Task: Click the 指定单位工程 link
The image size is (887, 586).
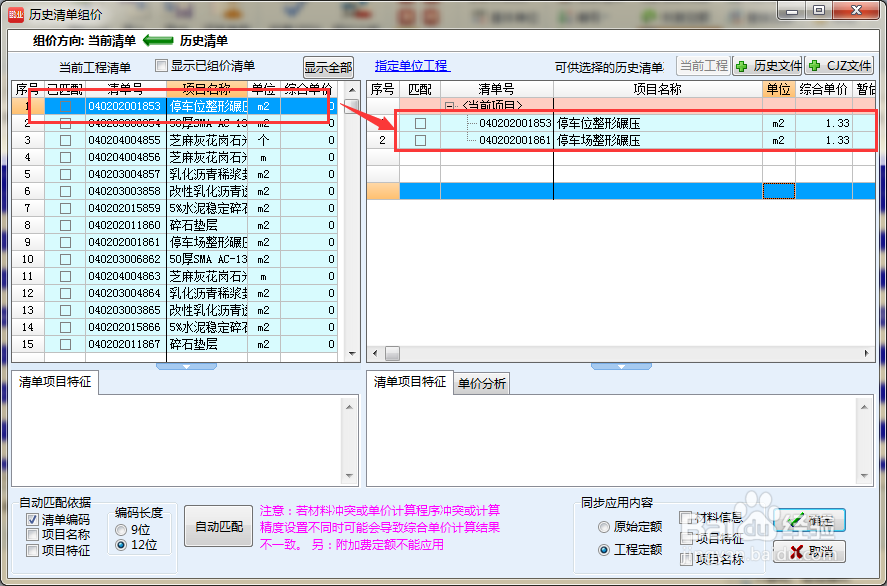Action: (411, 64)
